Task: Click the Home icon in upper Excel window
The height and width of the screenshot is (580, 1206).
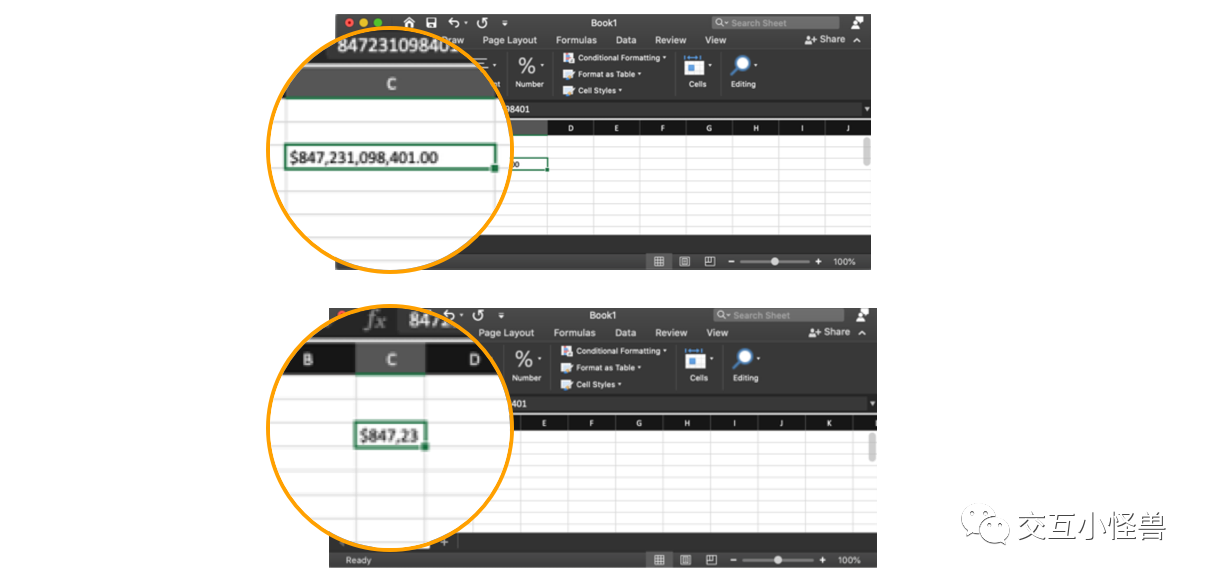Action: pos(409,22)
